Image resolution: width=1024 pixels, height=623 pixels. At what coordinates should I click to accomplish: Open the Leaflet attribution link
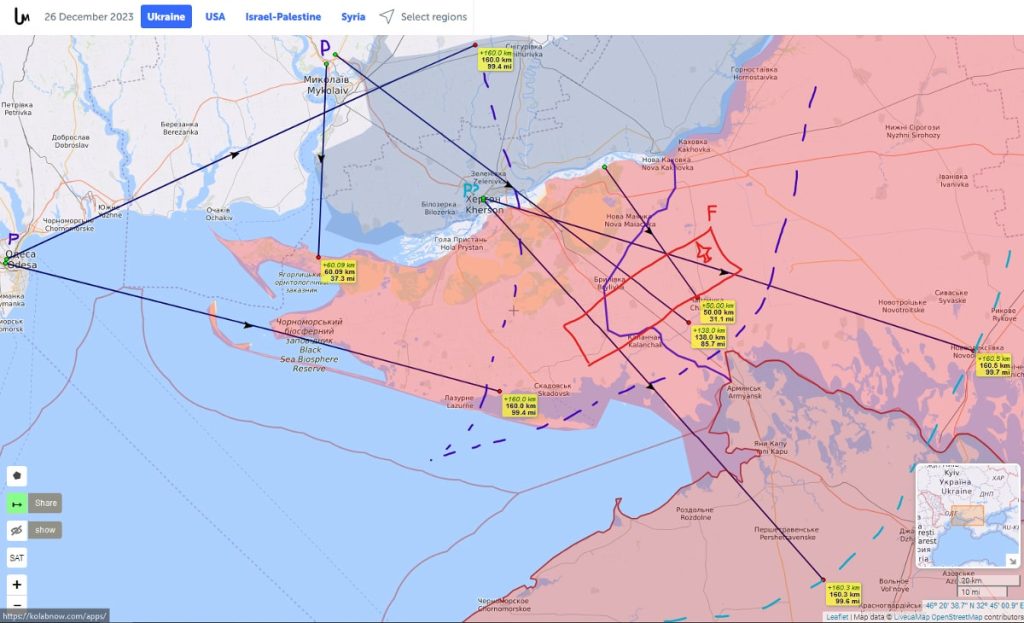coord(836,617)
